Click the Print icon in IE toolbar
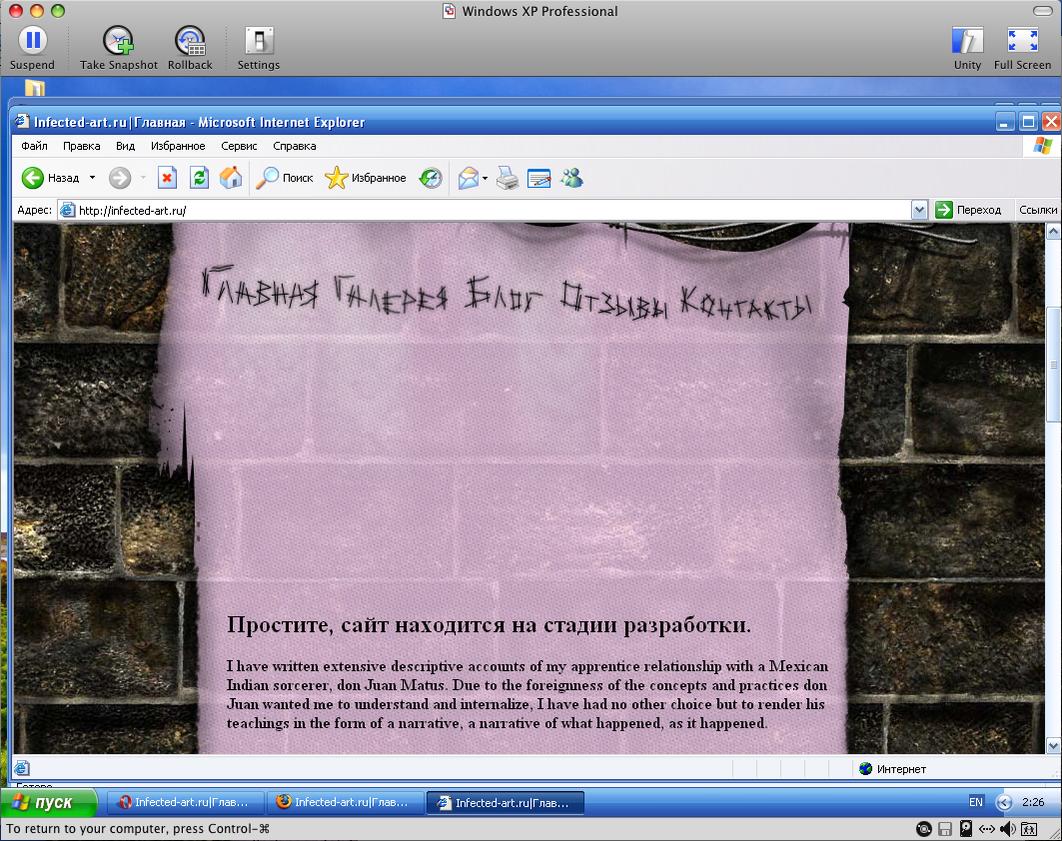The height and width of the screenshot is (841, 1062). coord(508,178)
